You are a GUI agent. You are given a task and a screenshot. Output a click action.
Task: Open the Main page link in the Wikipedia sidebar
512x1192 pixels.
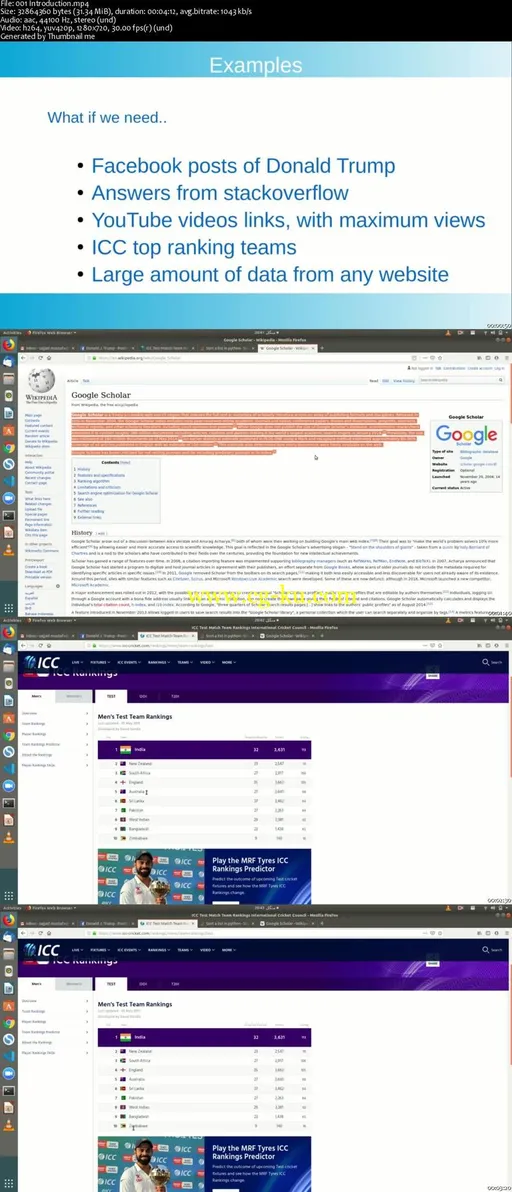point(31,415)
